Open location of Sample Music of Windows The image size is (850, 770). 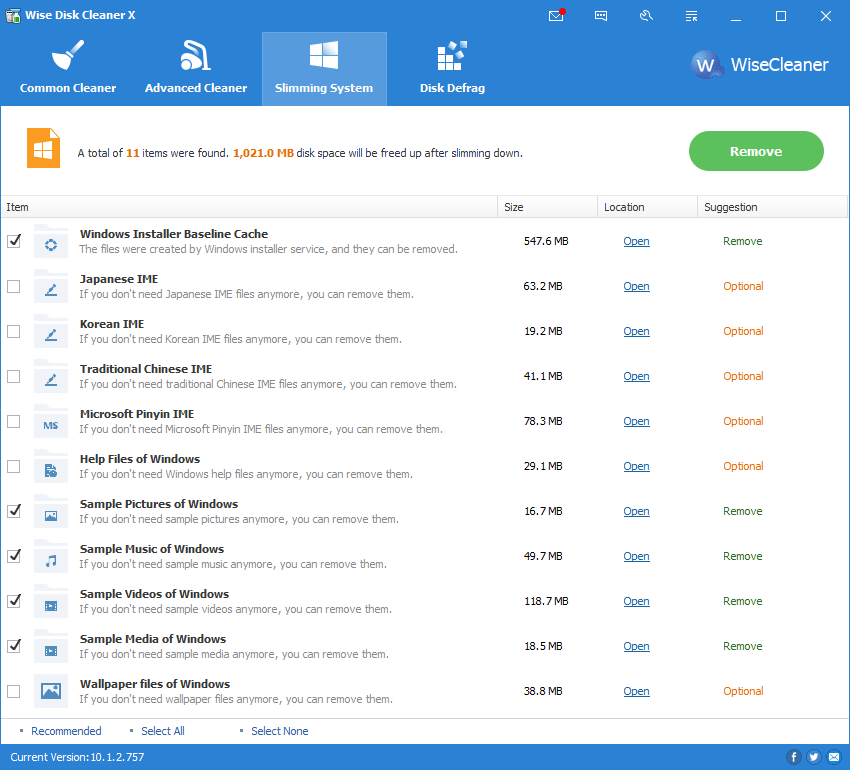click(x=636, y=556)
